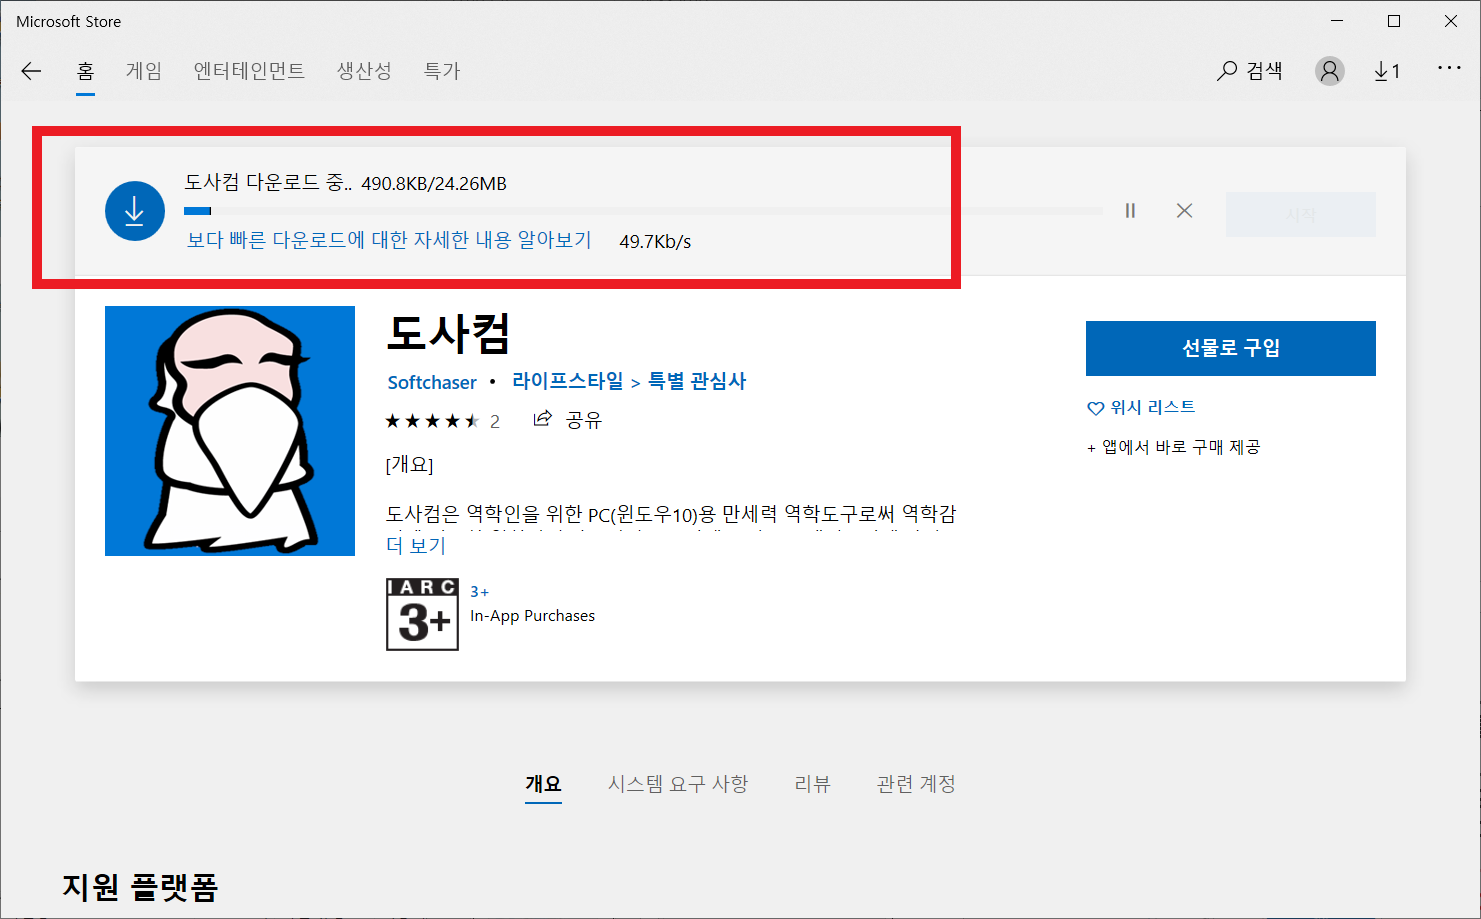
Task: Click the 490.8KB/24.26MB size text
Action: pos(434,184)
